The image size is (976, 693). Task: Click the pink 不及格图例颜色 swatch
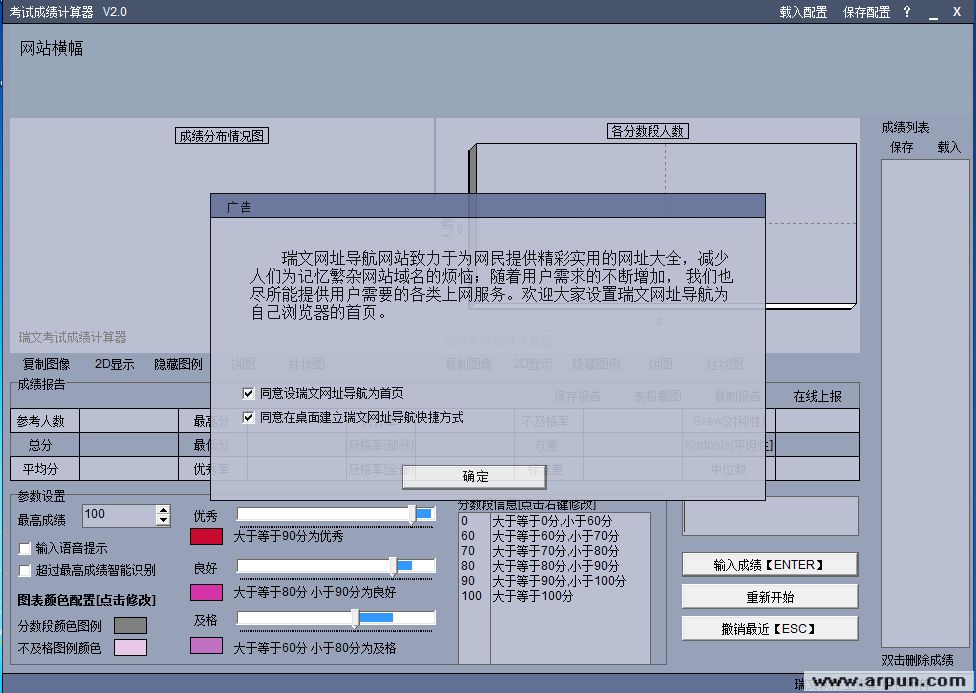coord(130,648)
